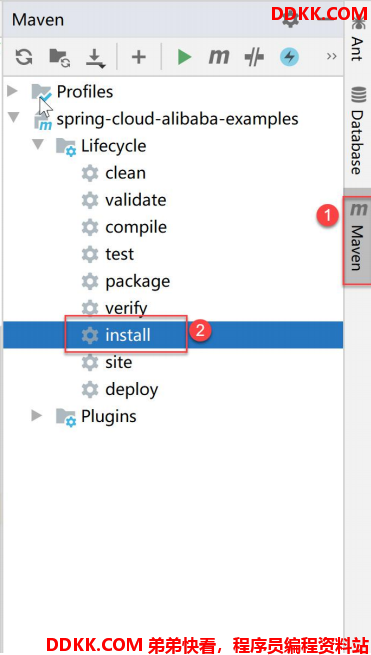
Task: Switch to the Ant side tab
Action: [357, 40]
